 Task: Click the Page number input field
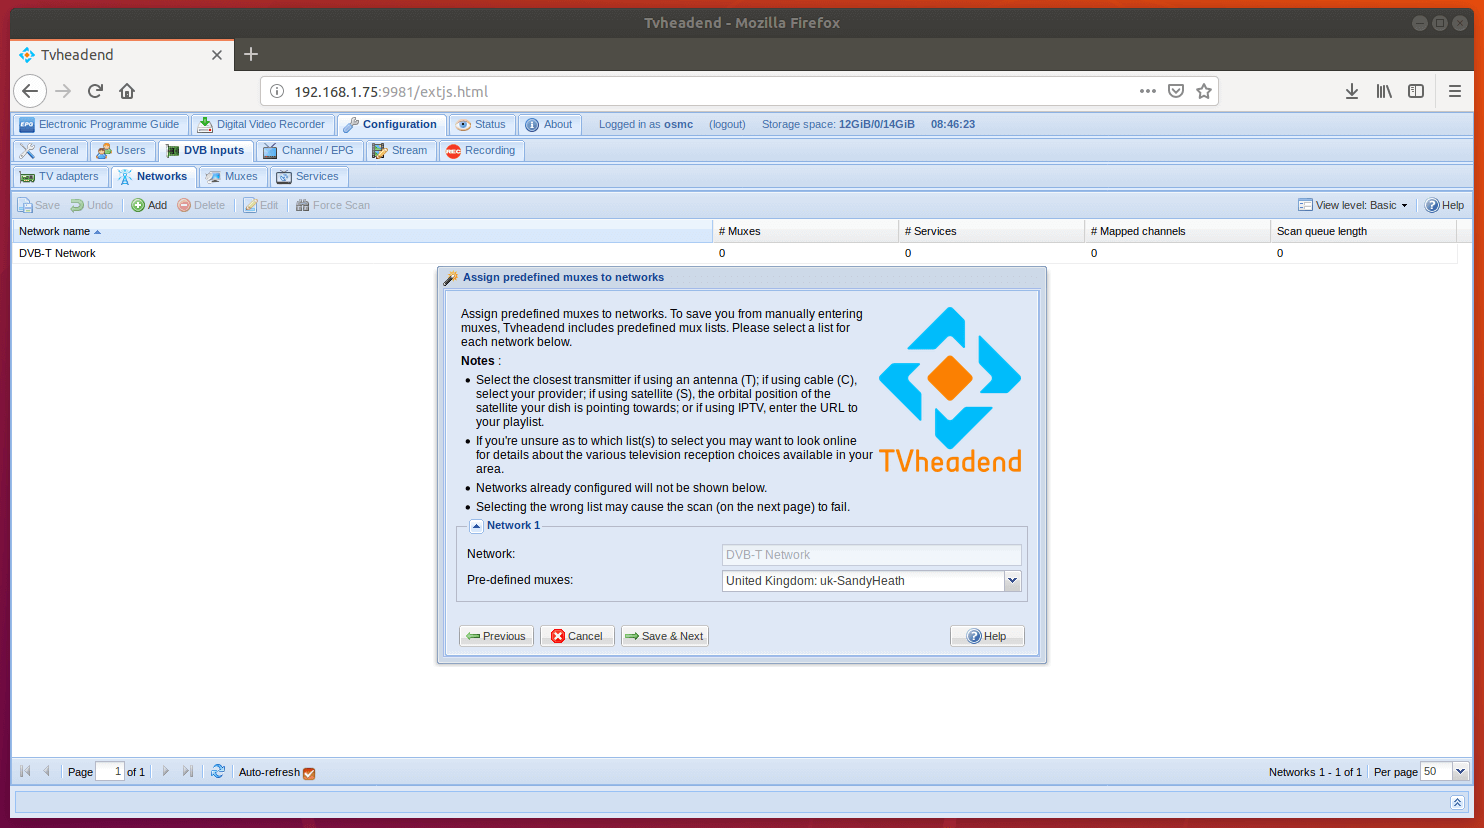pos(110,771)
